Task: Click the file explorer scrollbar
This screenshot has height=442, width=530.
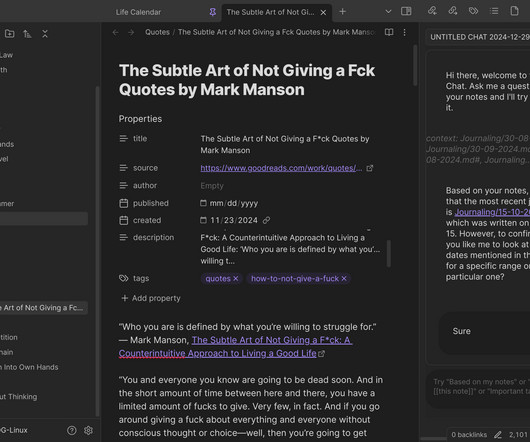Action: pyautogui.click(x=98, y=252)
